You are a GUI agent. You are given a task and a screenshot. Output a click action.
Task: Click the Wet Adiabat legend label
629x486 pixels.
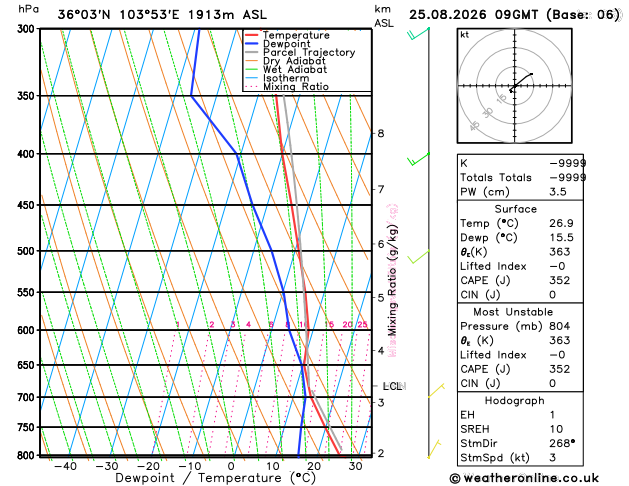click(295, 69)
